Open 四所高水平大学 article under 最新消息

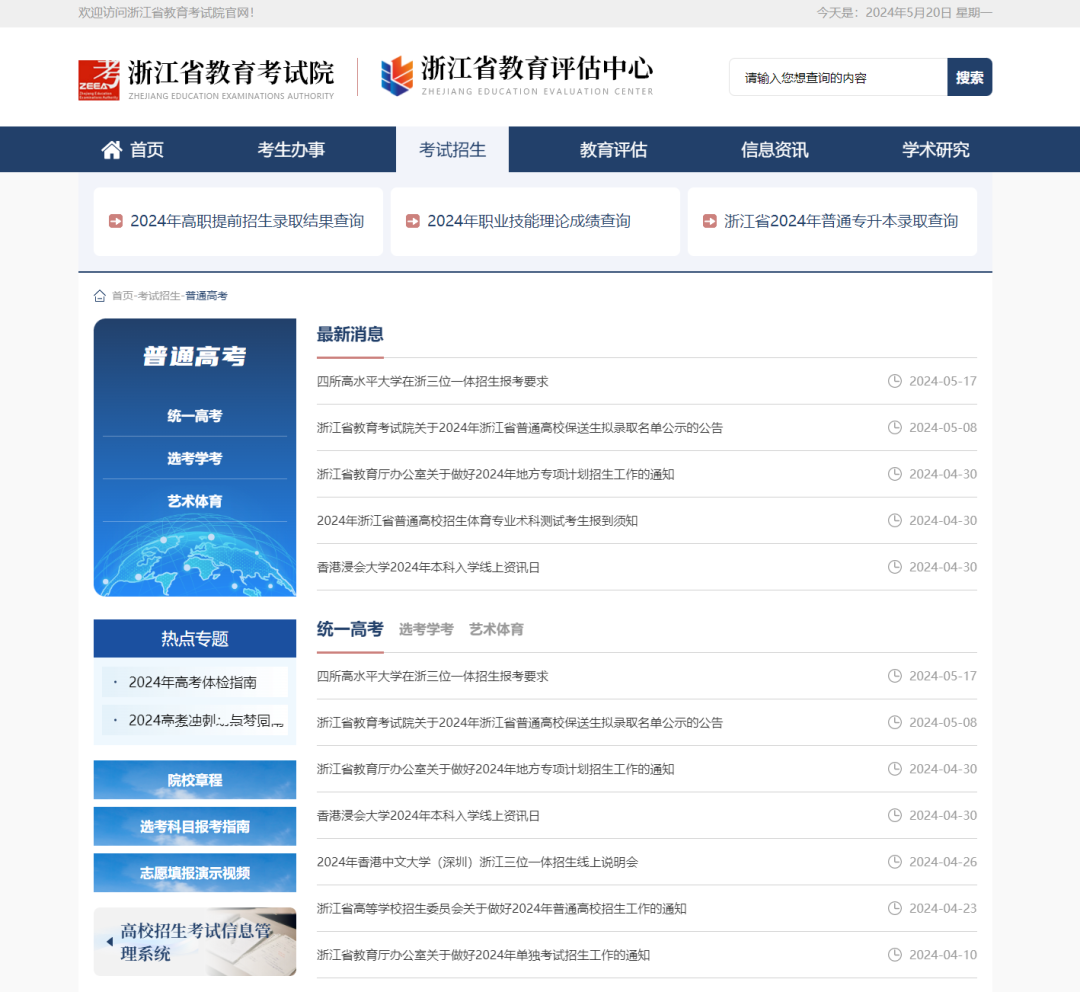(x=433, y=381)
